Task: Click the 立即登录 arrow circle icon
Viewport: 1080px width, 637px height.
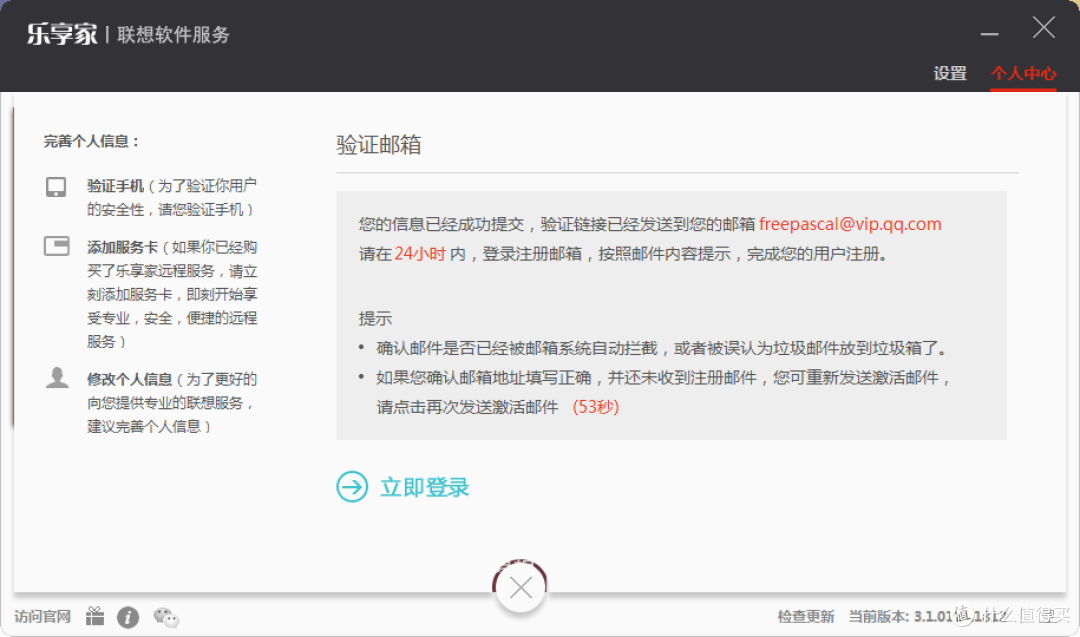Action: (352, 487)
